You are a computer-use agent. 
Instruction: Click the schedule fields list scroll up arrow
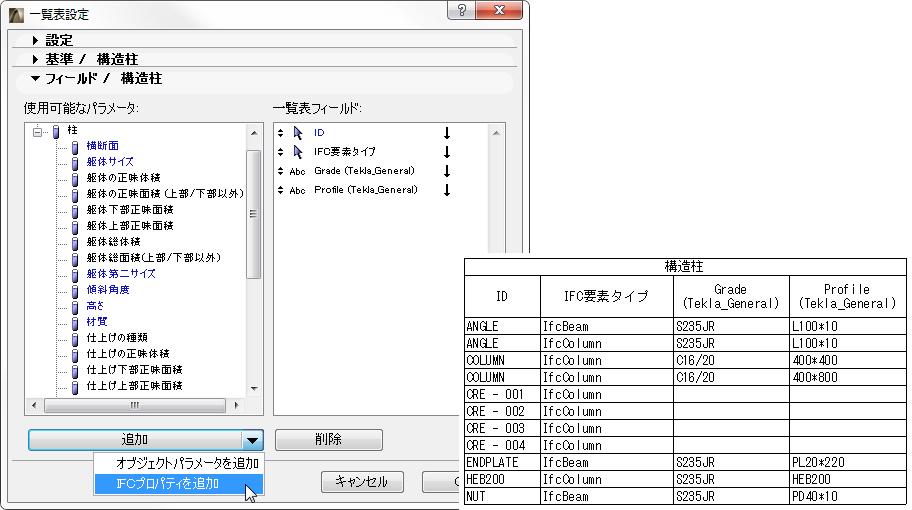(x=496, y=133)
